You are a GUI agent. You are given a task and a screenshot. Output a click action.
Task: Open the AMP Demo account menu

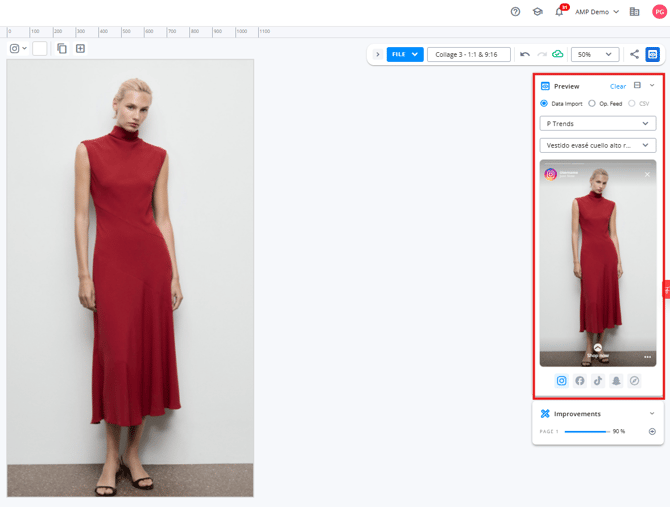point(597,12)
